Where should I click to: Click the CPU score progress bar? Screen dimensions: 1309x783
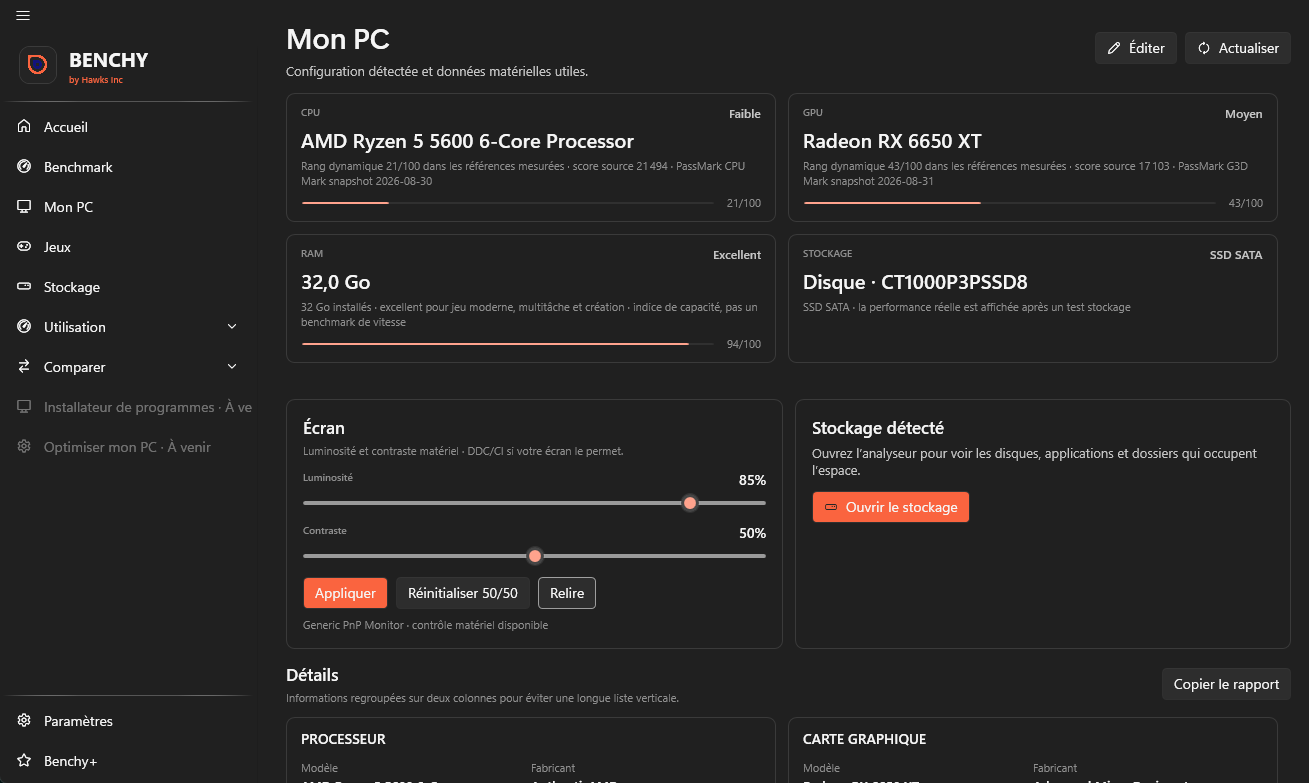click(x=508, y=203)
